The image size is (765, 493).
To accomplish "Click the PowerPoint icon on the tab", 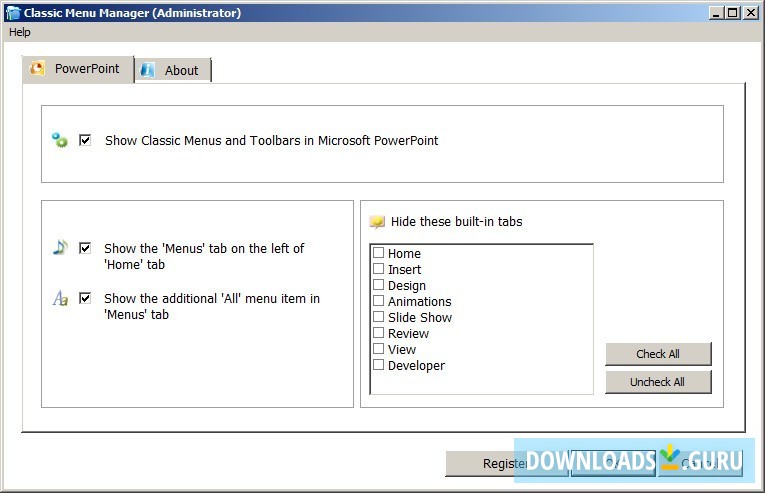I will click(x=37, y=68).
